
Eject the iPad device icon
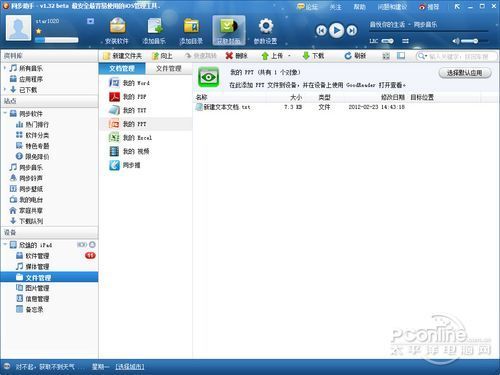(92, 245)
